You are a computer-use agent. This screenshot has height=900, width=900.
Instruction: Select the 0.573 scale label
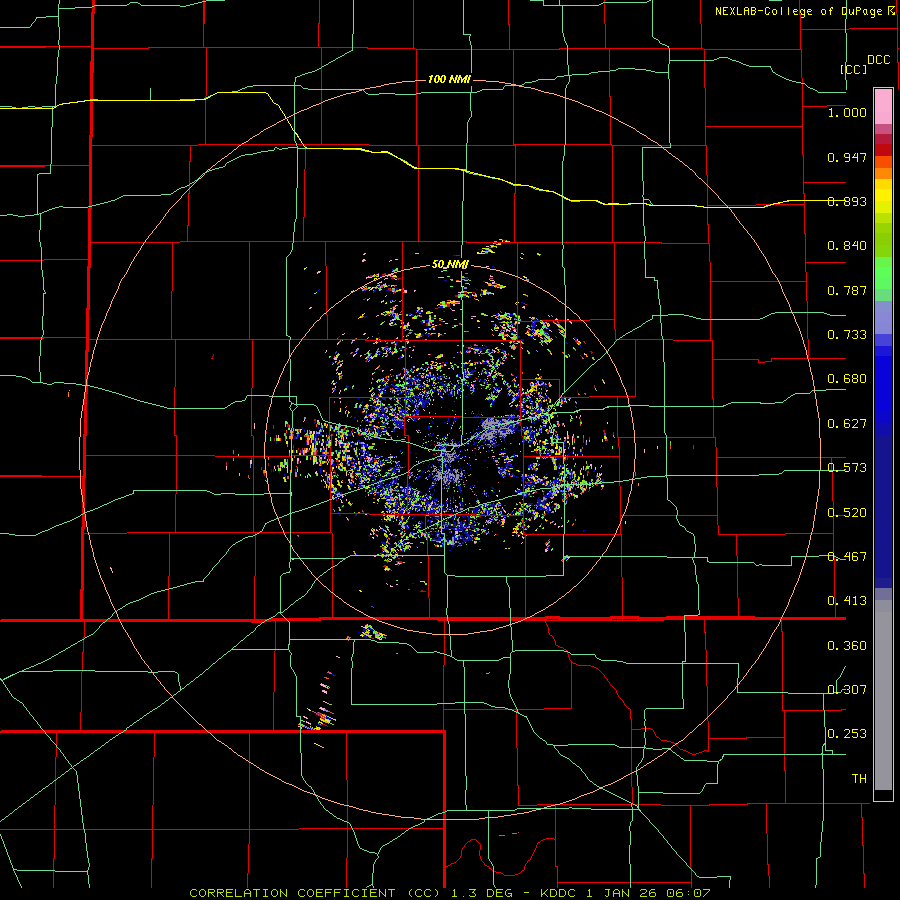pyautogui.click(x=847, y=468)
